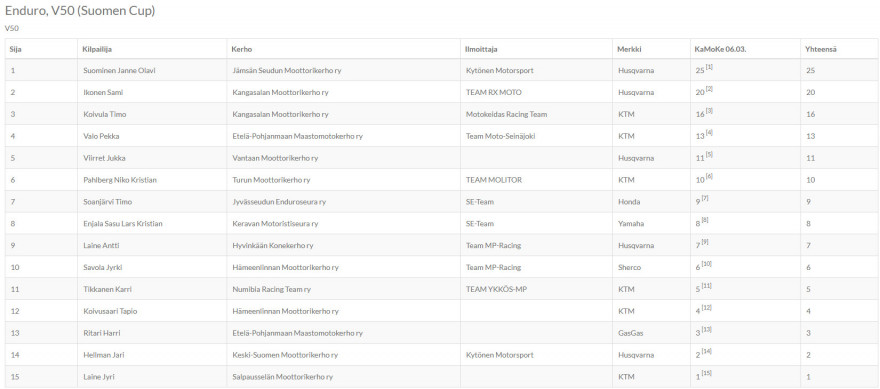This screenshot has width=880, height=389.
Task: Open footnote [3] next to 16 points
Action: (709, 111)
